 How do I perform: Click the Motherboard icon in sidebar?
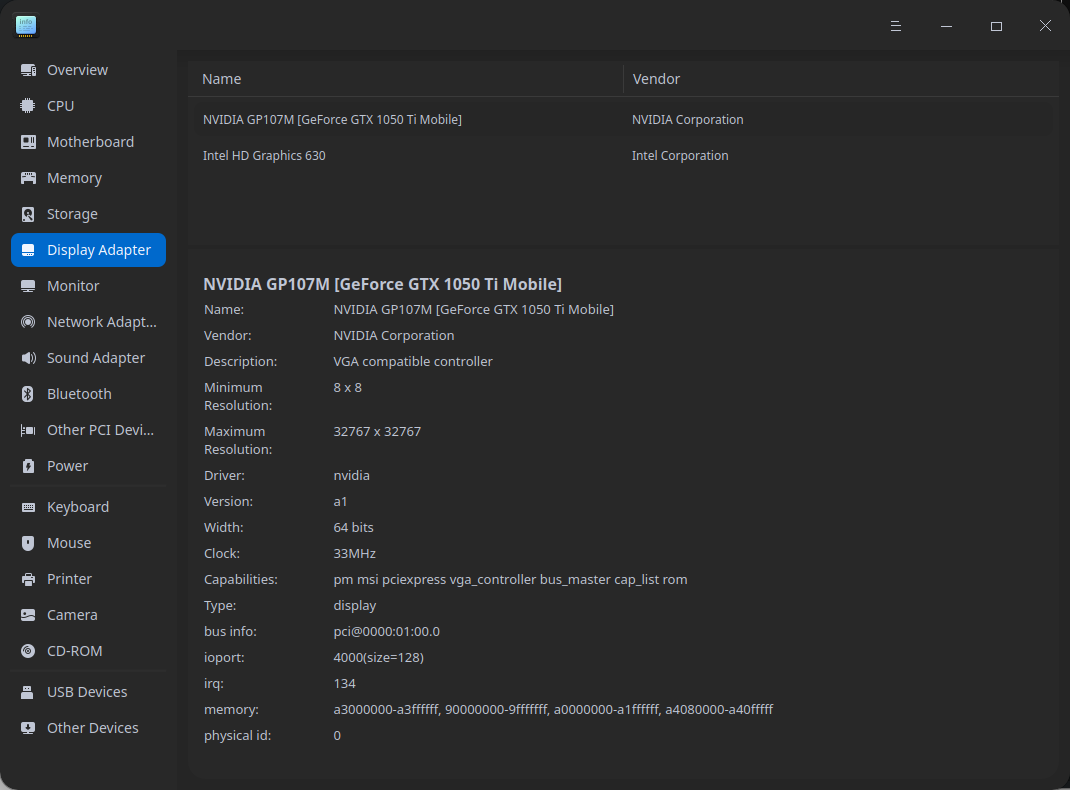pos(28,142)
